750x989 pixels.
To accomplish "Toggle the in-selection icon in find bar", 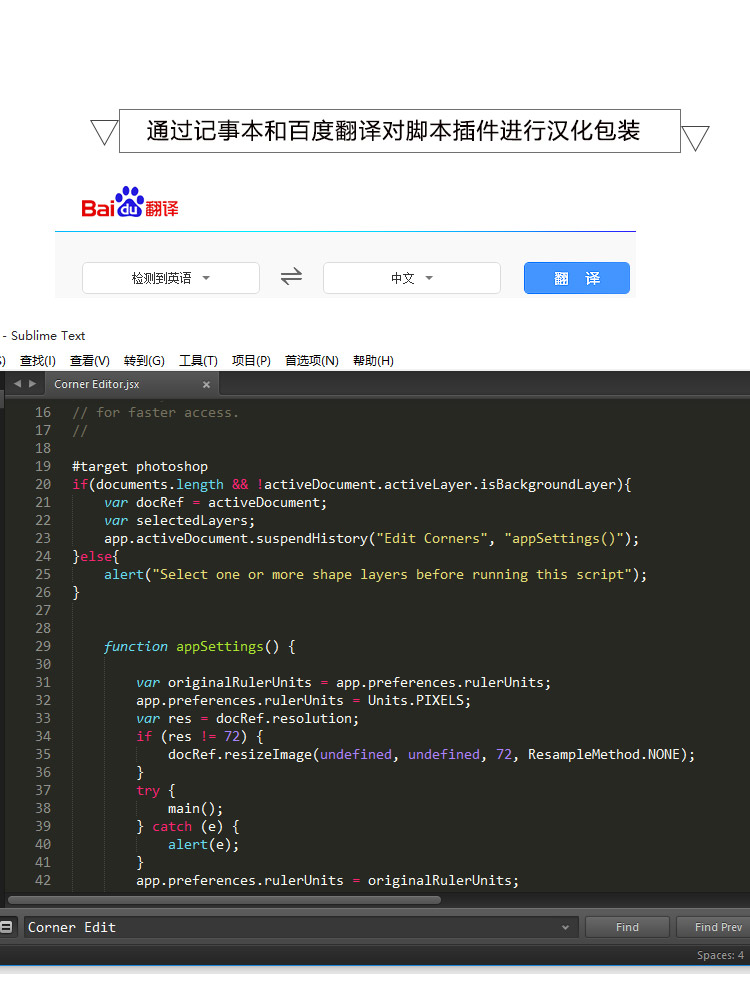I will click(6, 927).
